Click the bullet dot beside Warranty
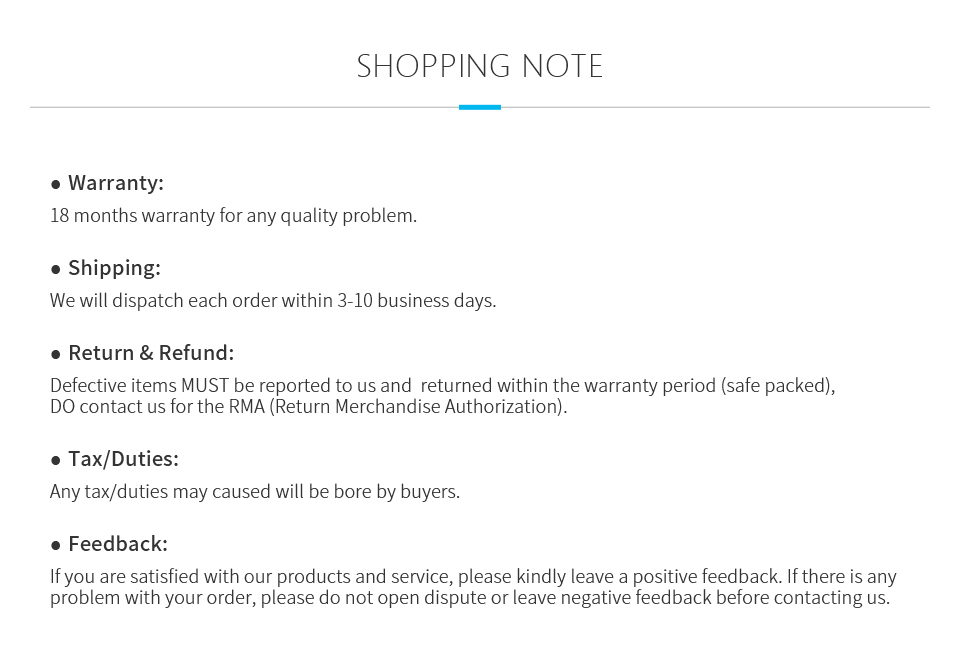 56,184
